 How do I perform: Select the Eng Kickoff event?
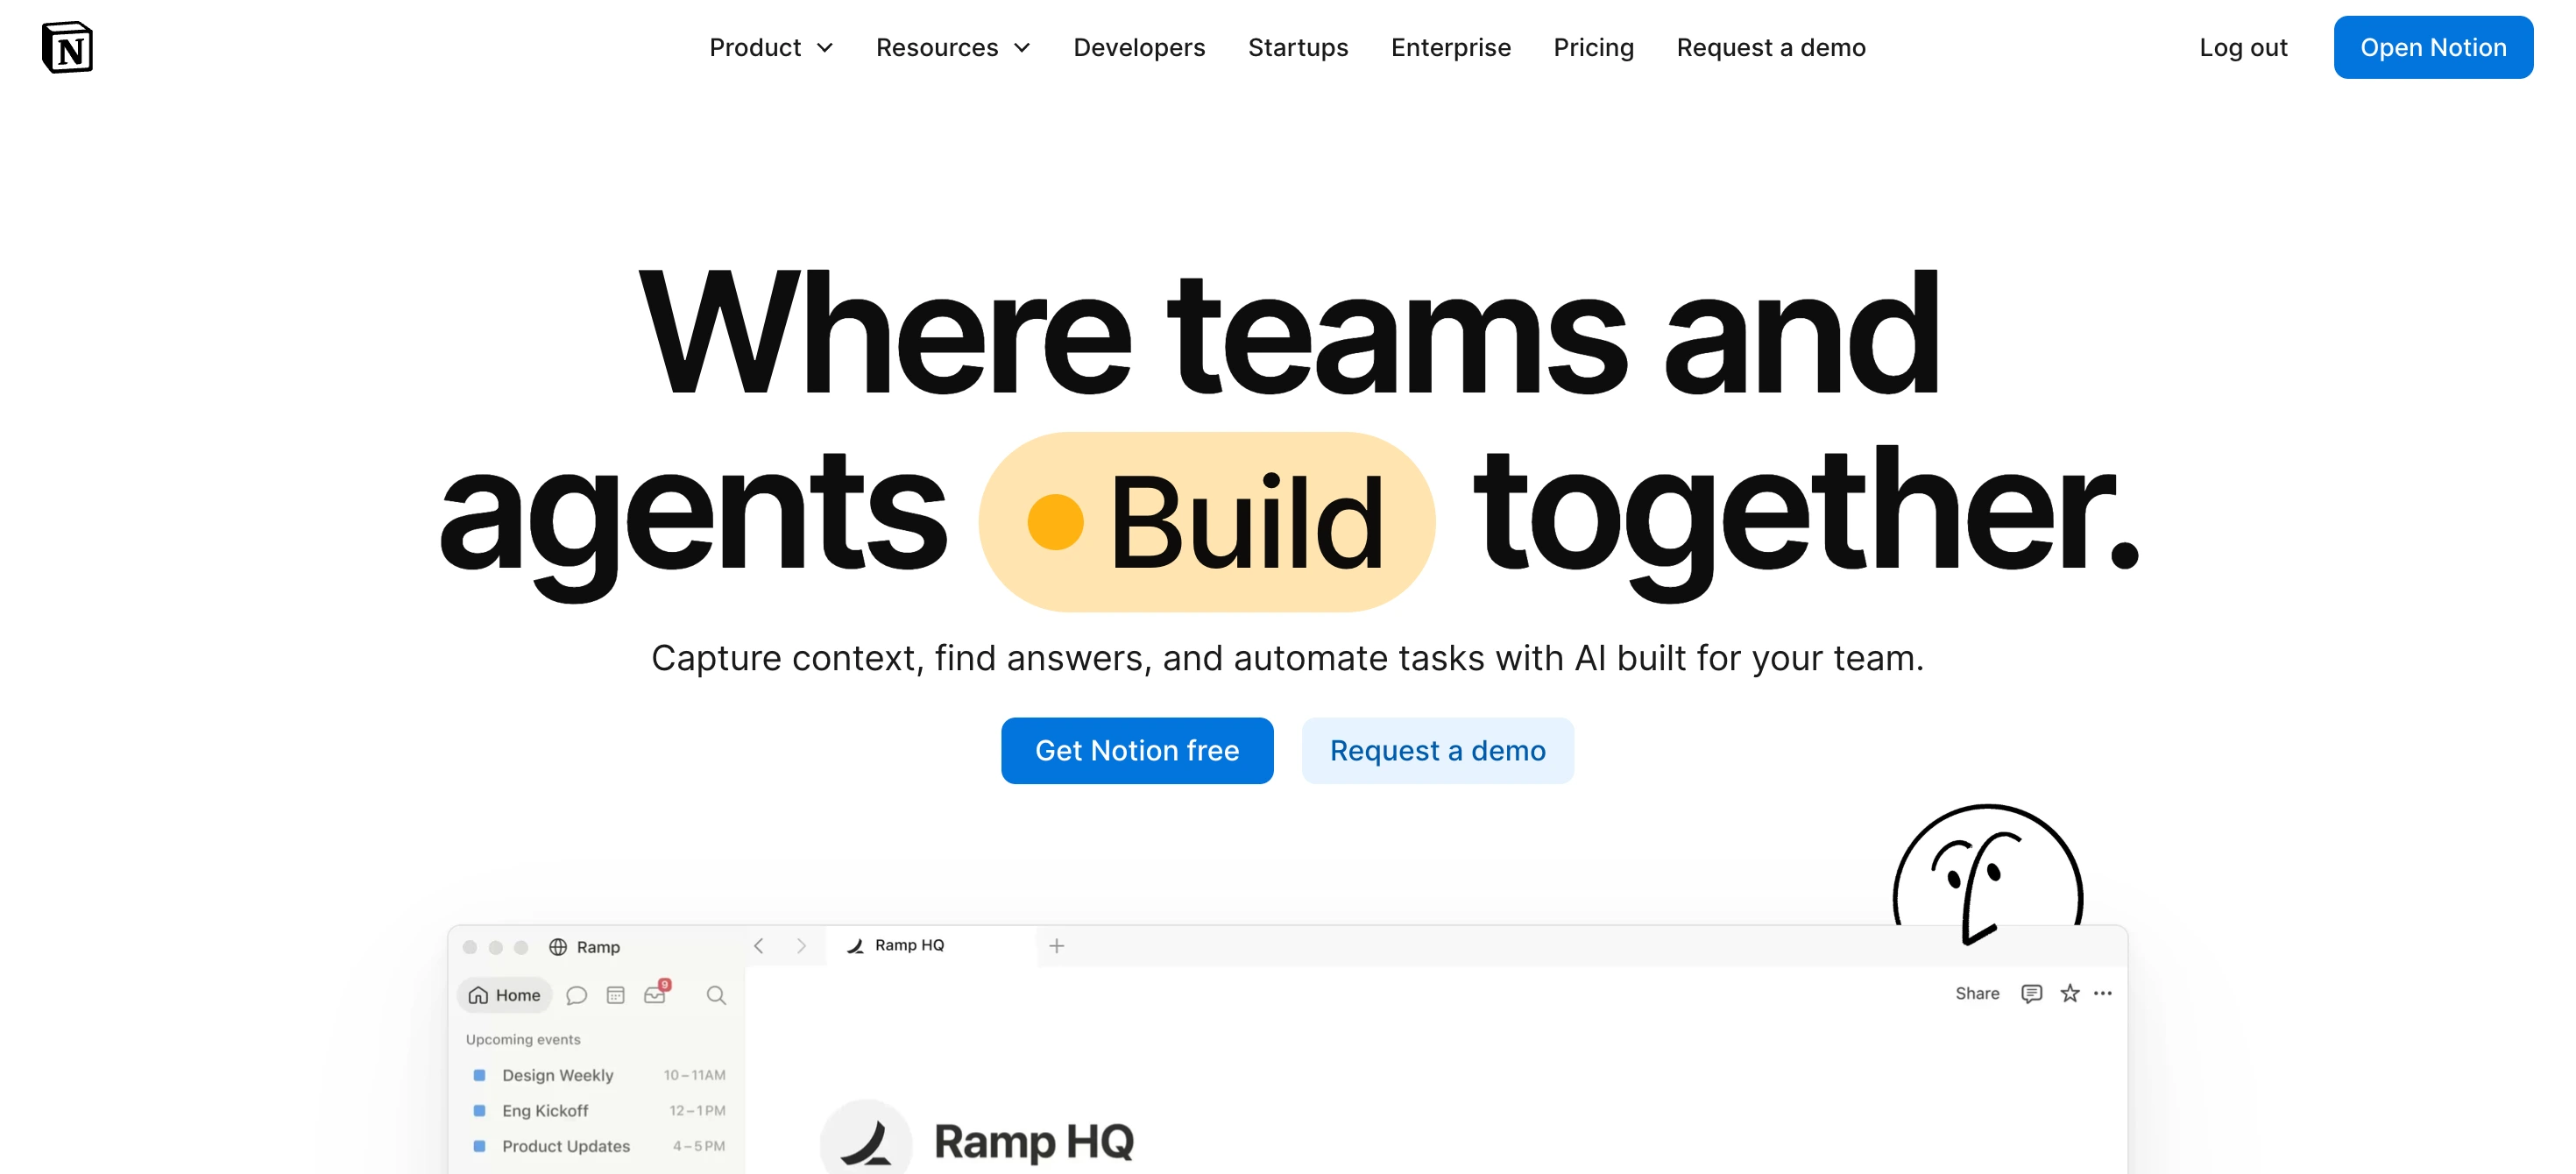pyautogui.click(x=598, y=1110)
